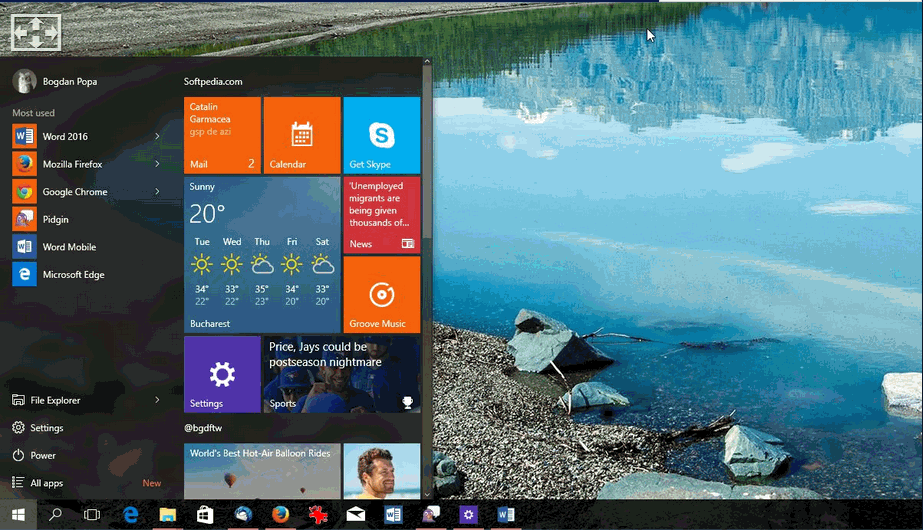This screenshot has width=923, height=530.
Task: Expand File Explorer jump list arrow
Action: pos(157,400)
